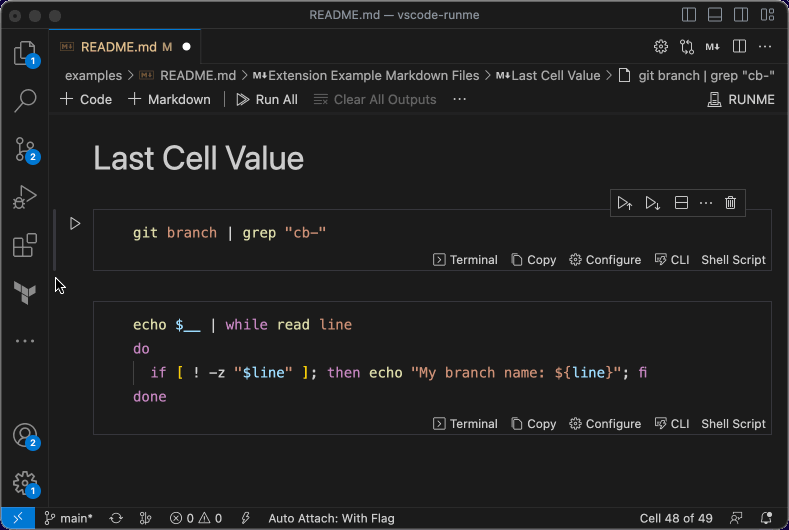
Task: Open the Explorer view in activity bar
Action: click(x=25, y=53)
